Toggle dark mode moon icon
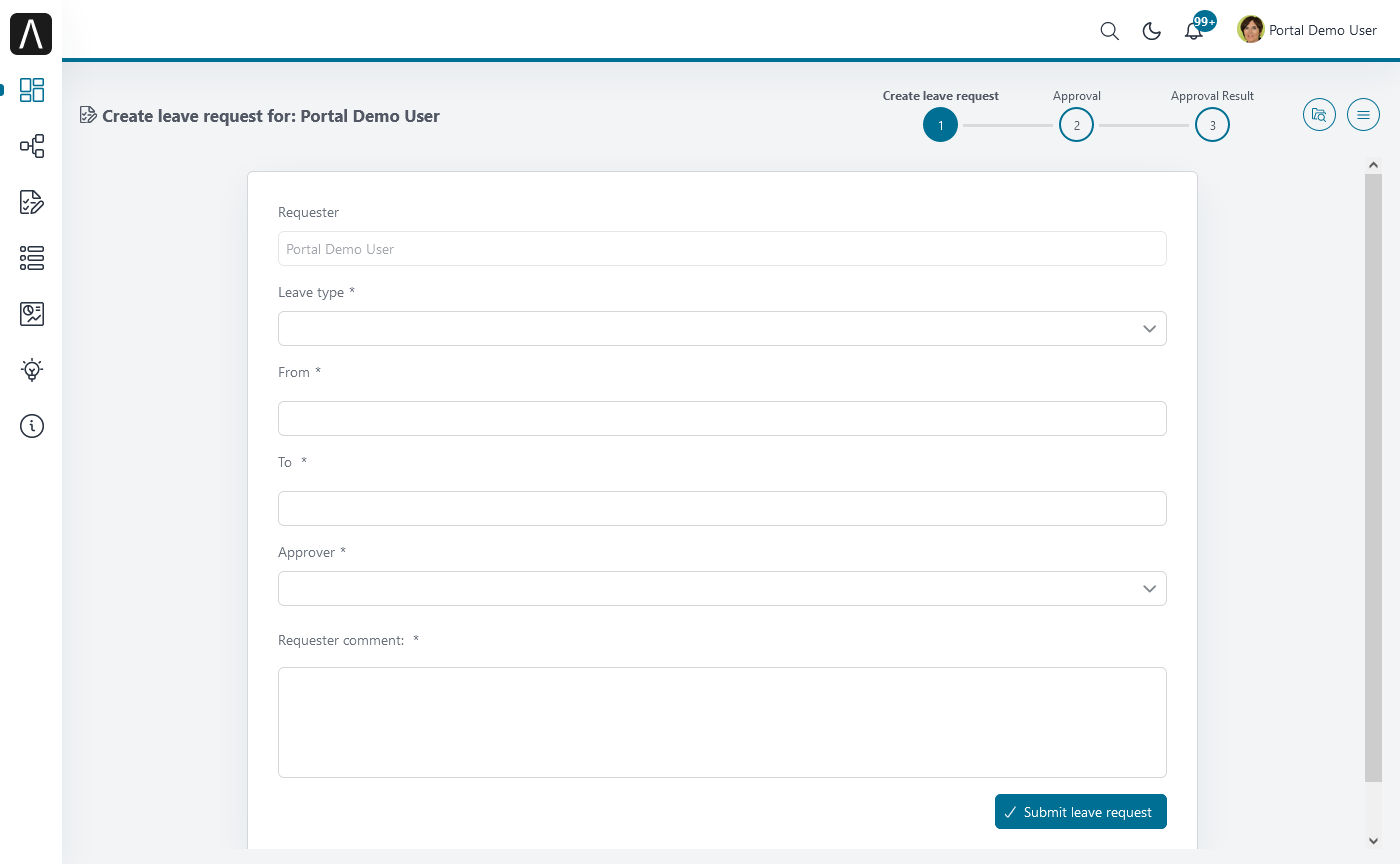The height and width of the screenshot is (864, 1400). coord(1151,31)
